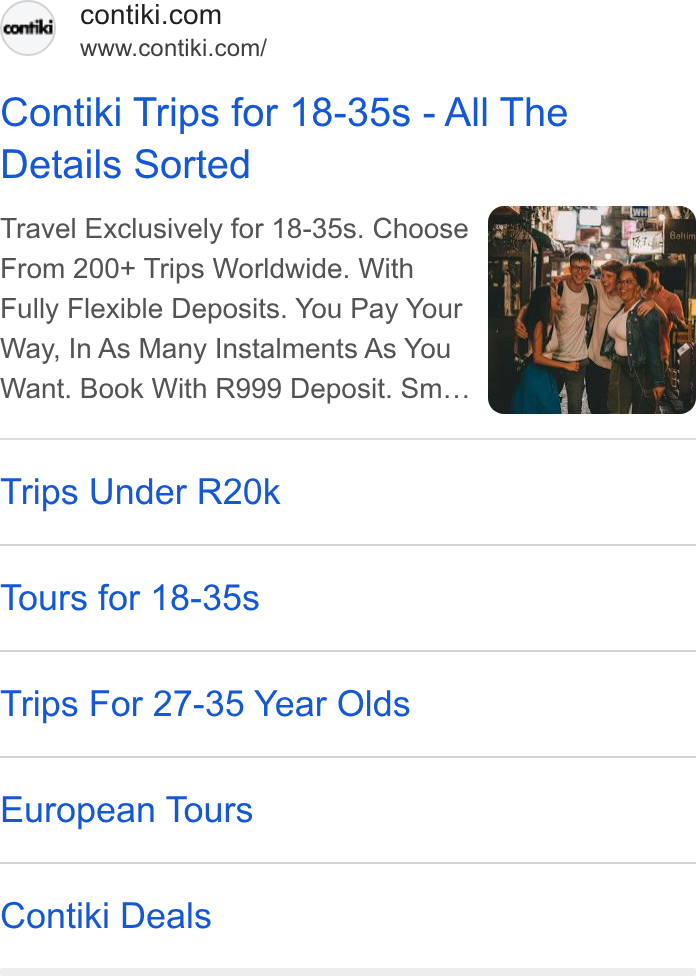The width and height of the screenshot is (696, 976).
Task: Click the Contiki brand icon beside the URL
Action: click(28, 28)
